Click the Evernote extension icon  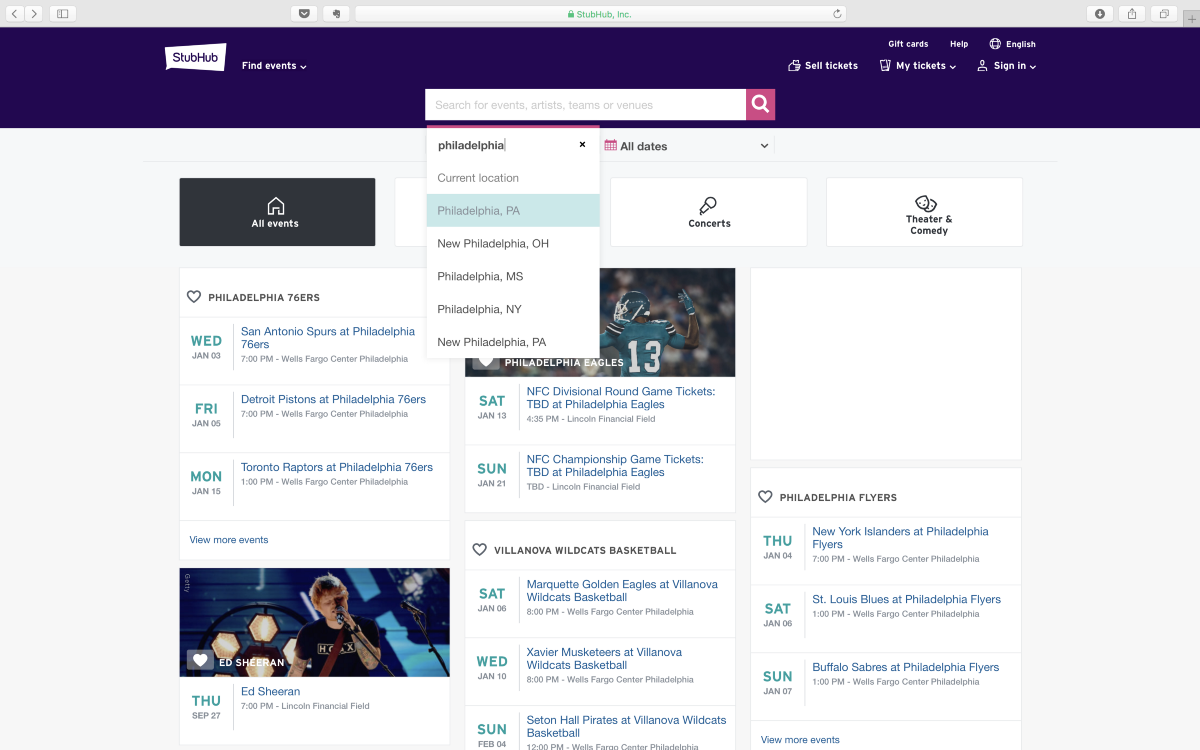tap(336, 14)
